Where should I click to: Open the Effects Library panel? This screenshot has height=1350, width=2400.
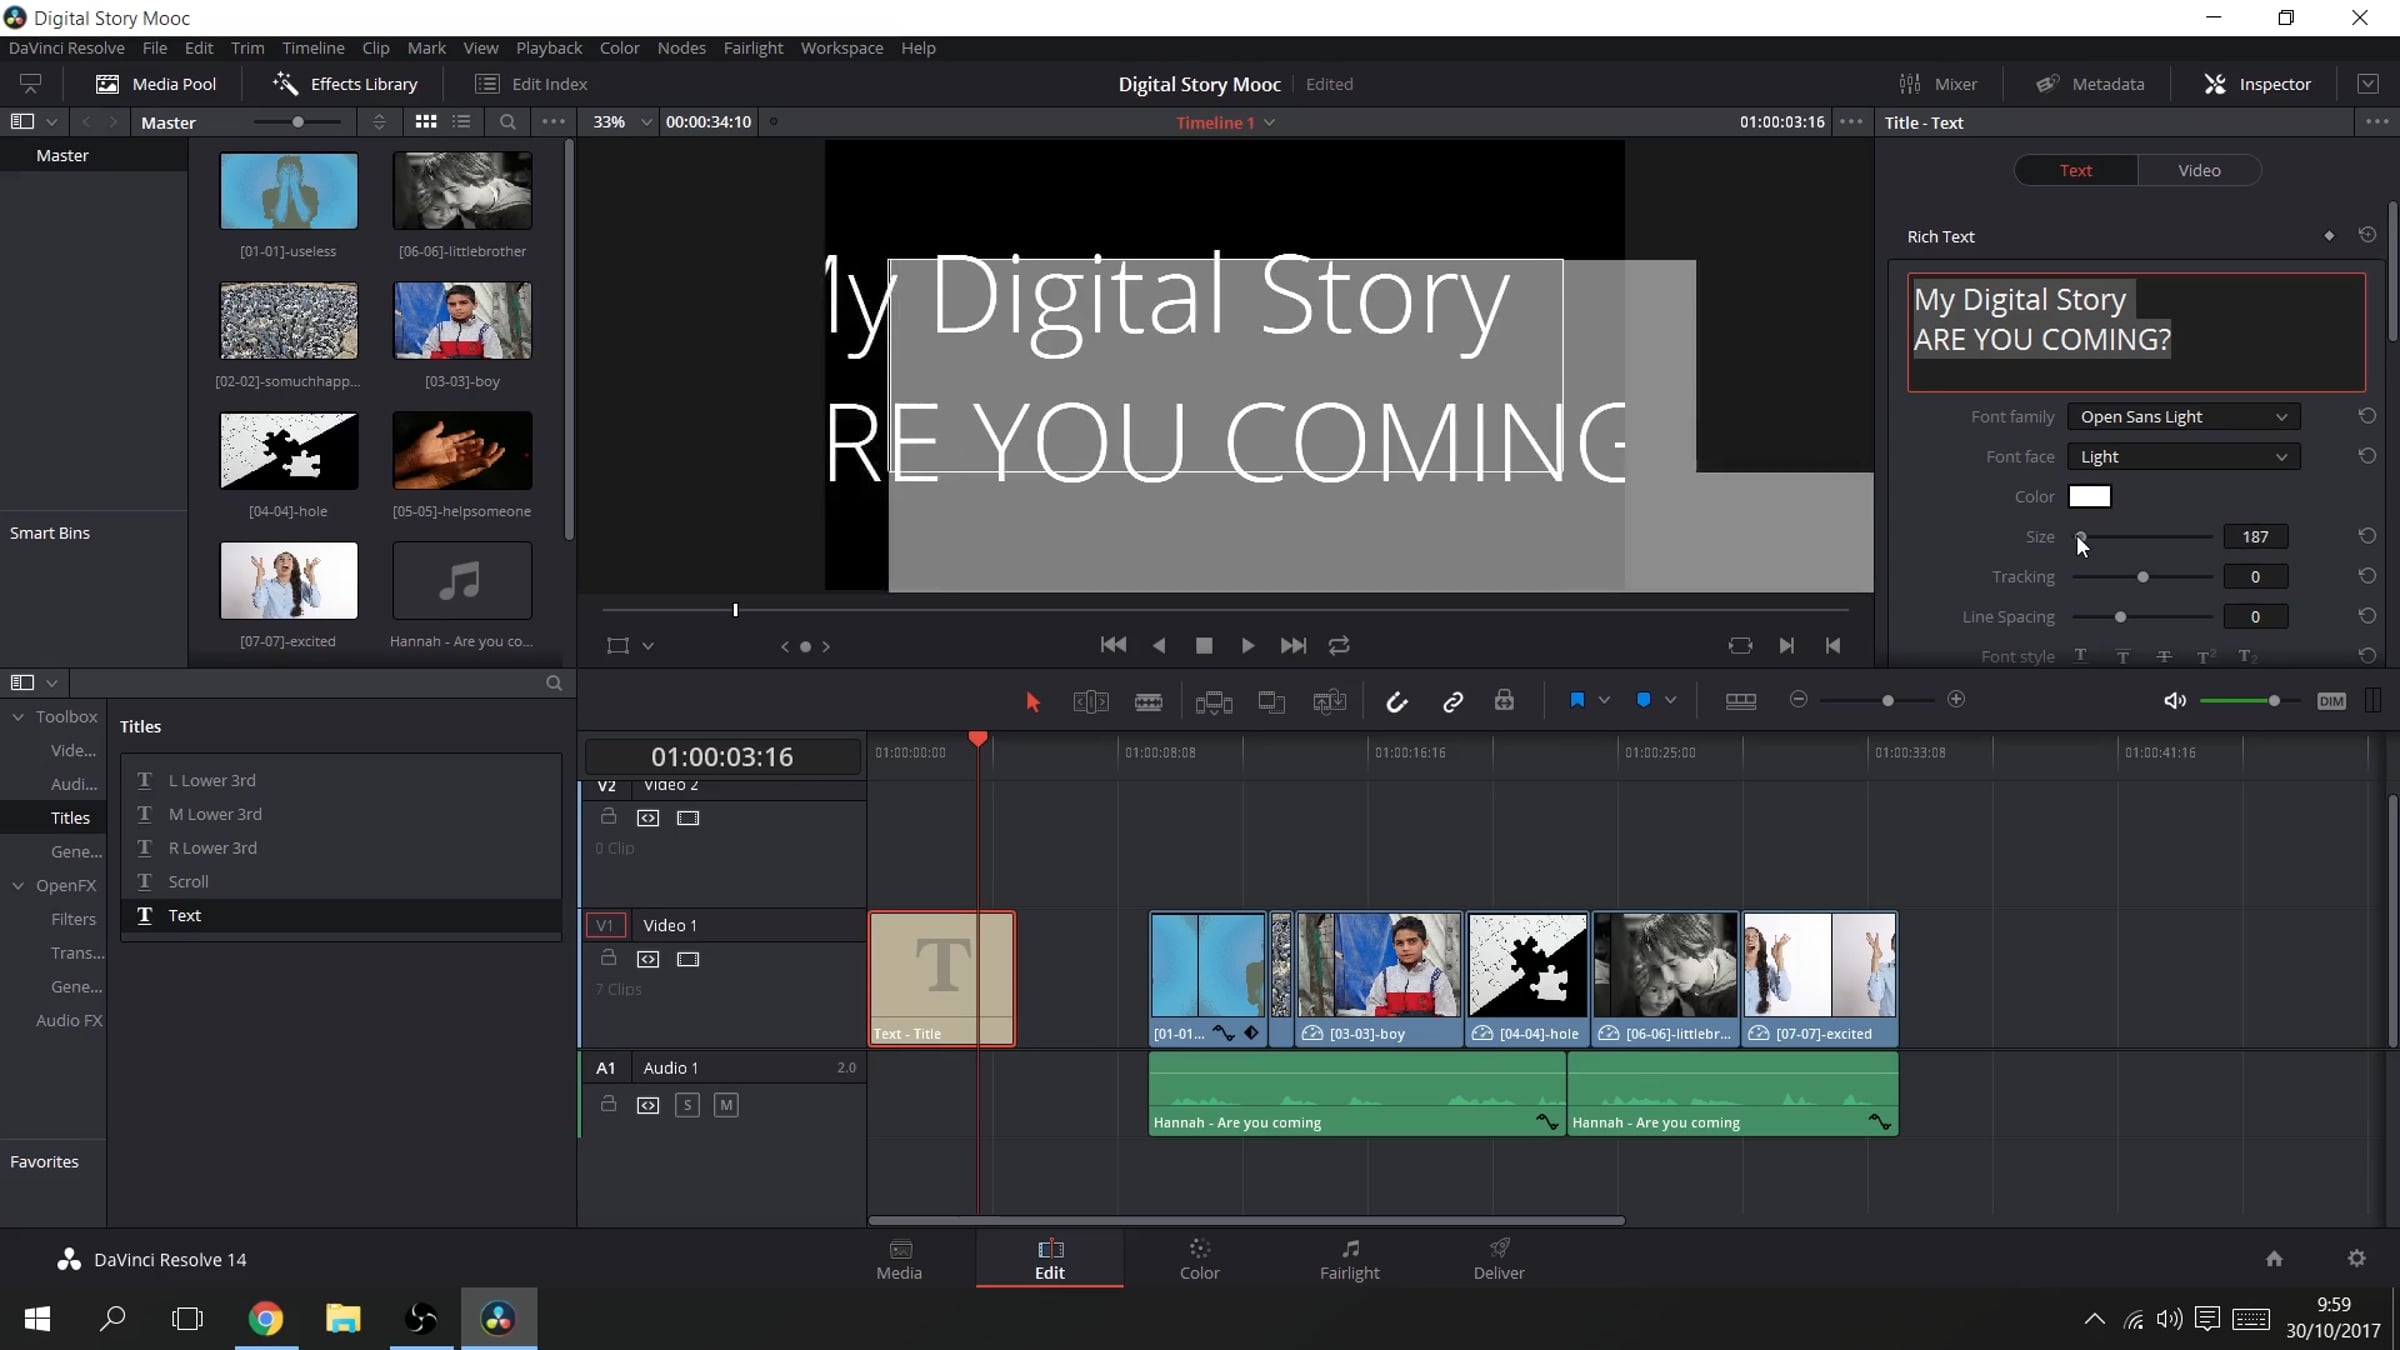345,84
